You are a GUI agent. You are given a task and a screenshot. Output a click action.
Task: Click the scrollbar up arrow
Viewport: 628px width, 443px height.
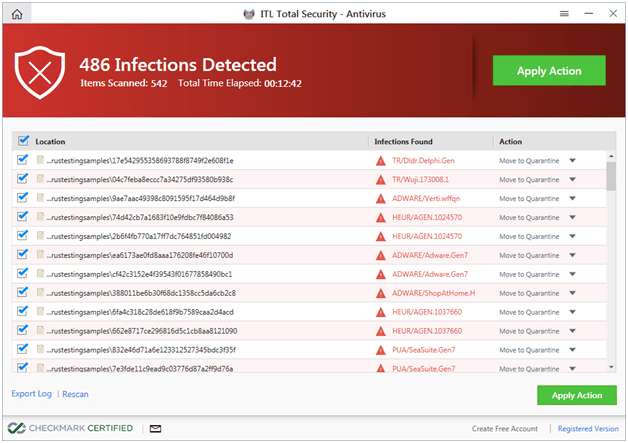coord(611,156)
